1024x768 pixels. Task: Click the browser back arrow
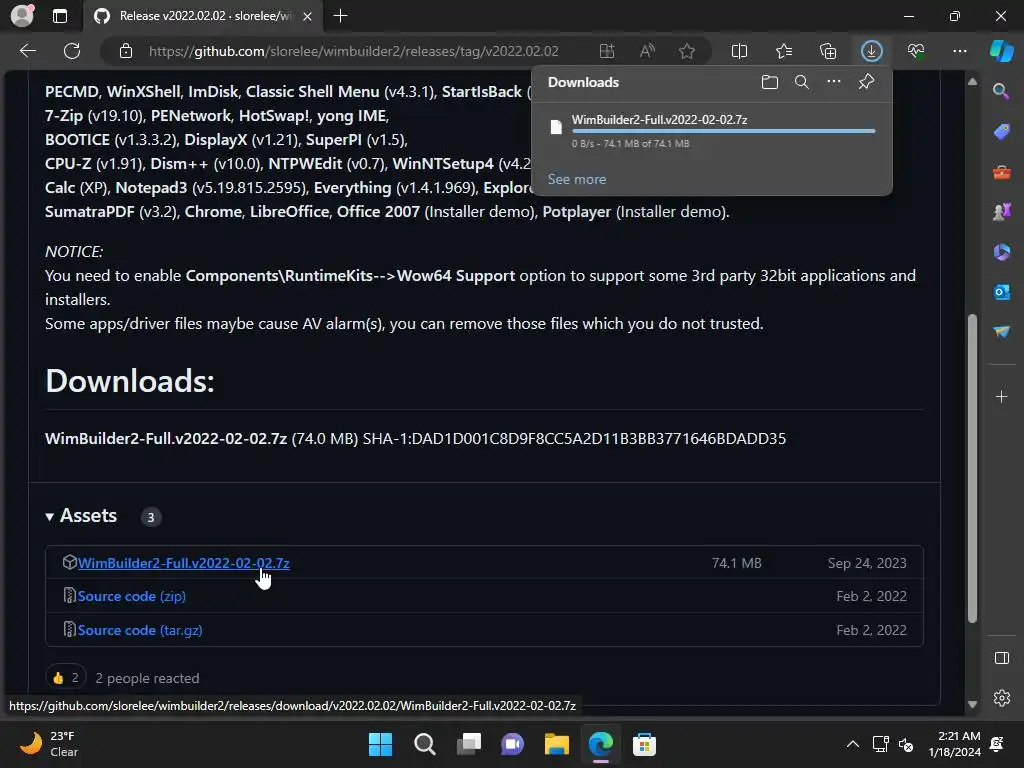pyautogui.click(x=28, y=51)
